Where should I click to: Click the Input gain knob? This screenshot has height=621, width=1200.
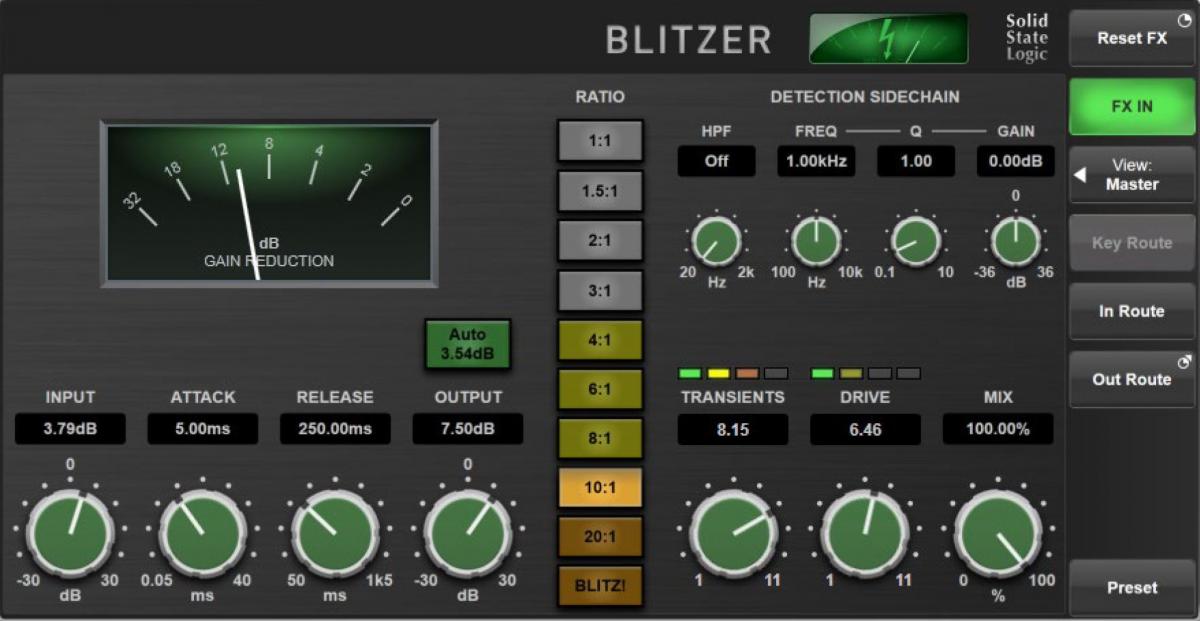69,533
